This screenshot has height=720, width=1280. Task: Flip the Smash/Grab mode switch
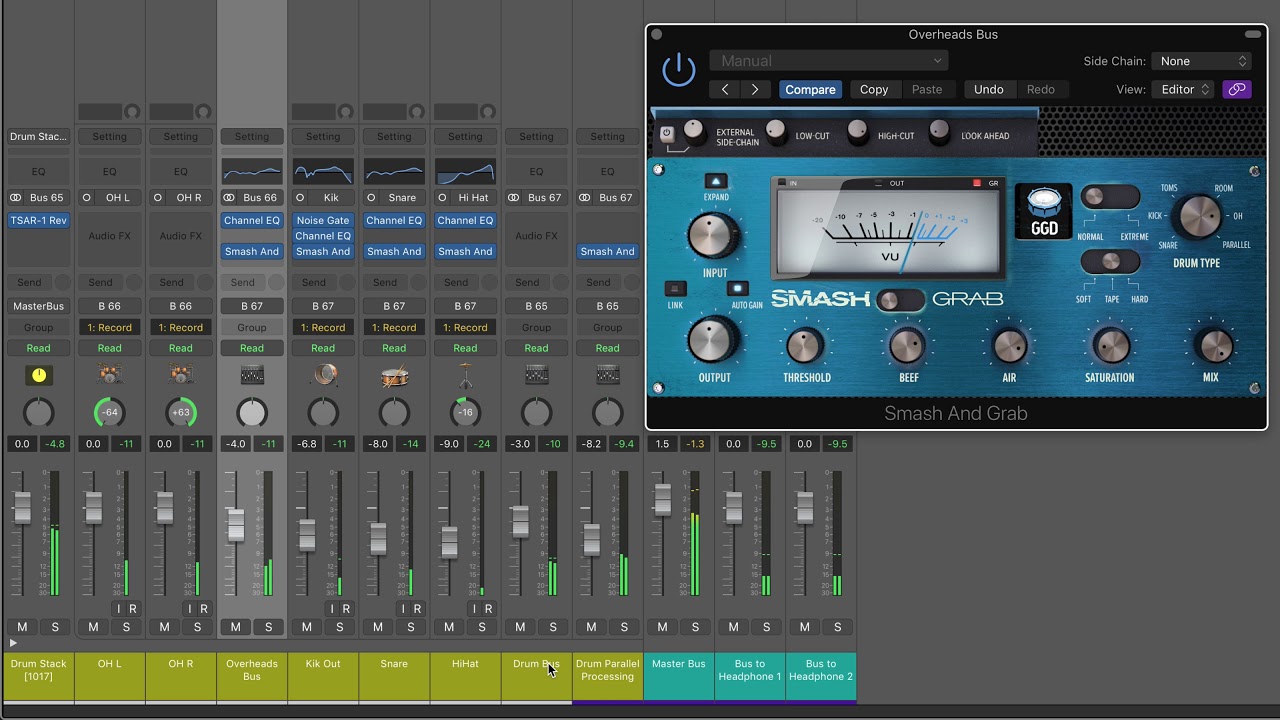[x=899, y=300]
